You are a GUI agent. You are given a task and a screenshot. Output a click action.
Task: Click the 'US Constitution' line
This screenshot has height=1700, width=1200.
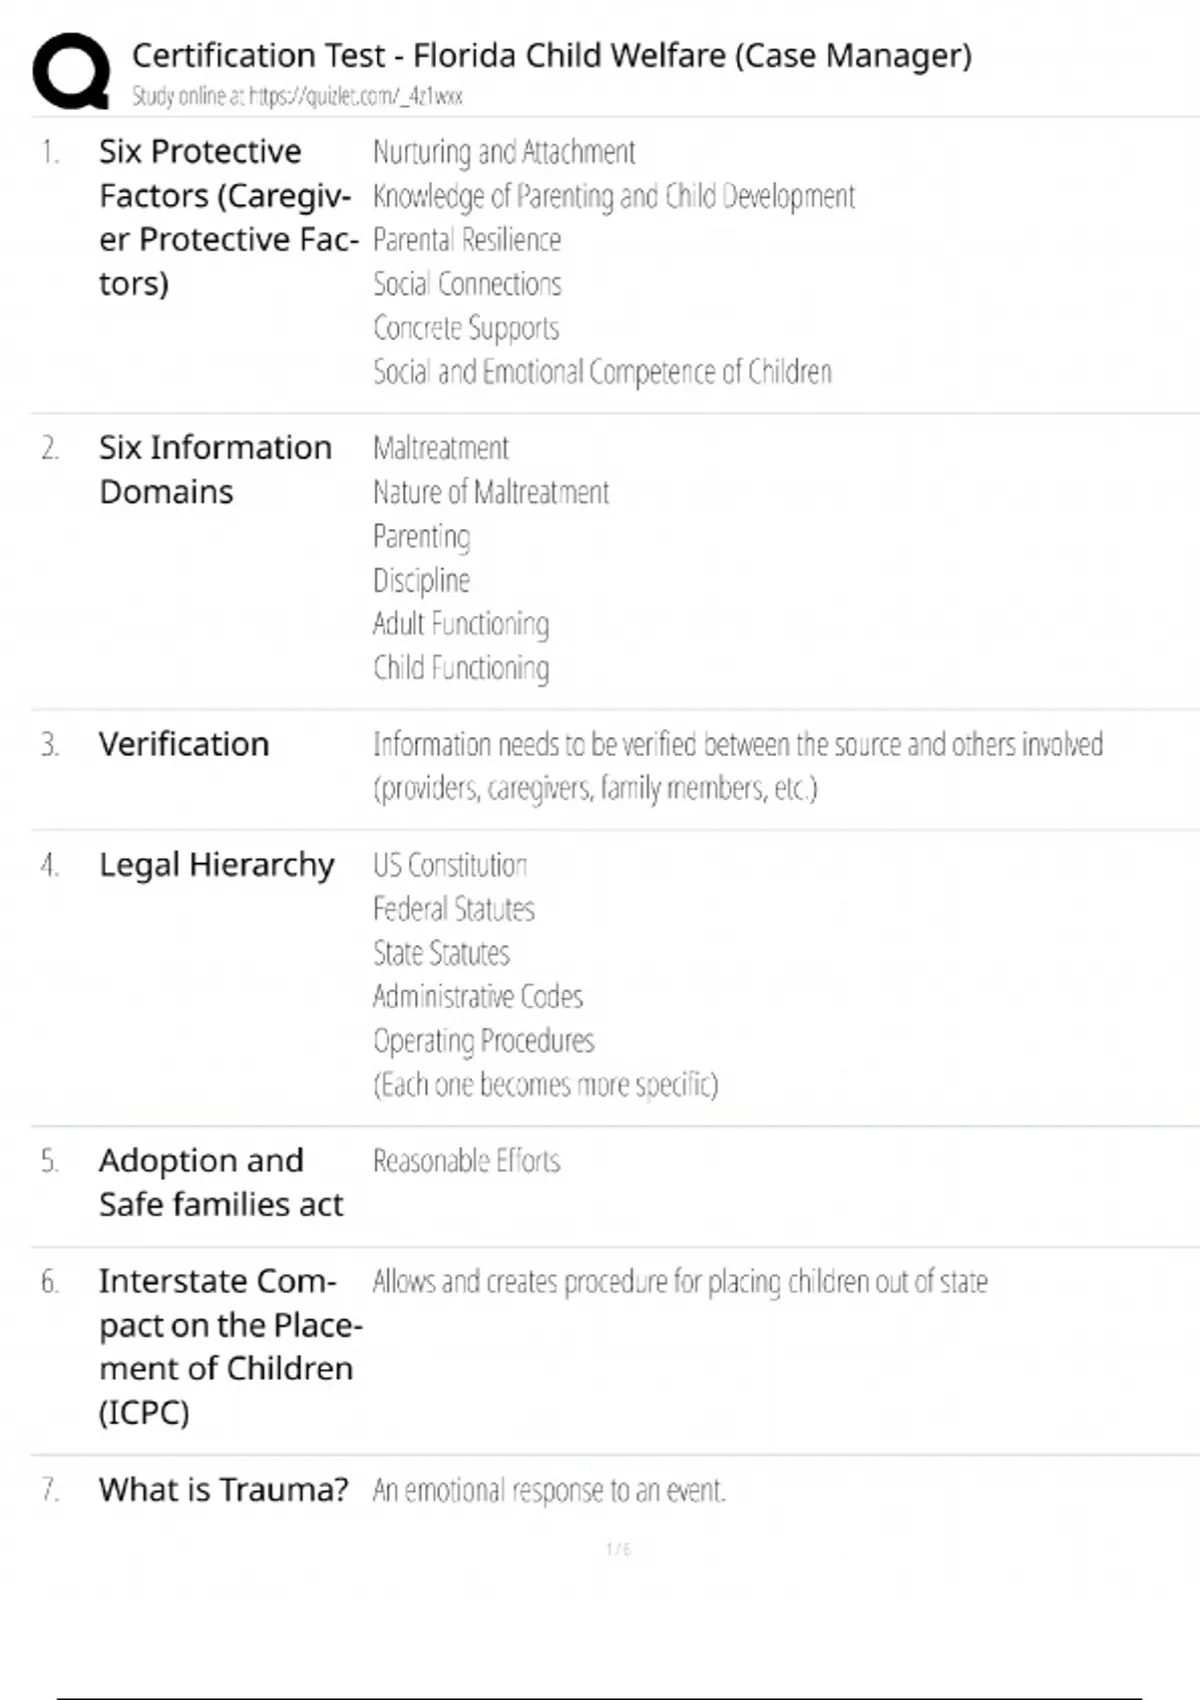450,865
